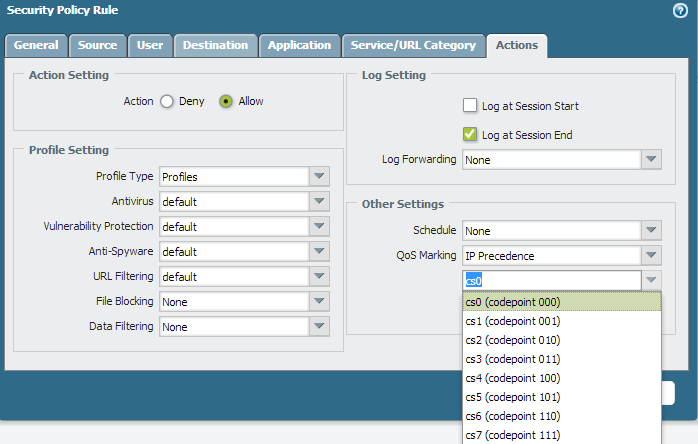
Task: Open the Schedule dropdown arrow
Action: [651, 231]
